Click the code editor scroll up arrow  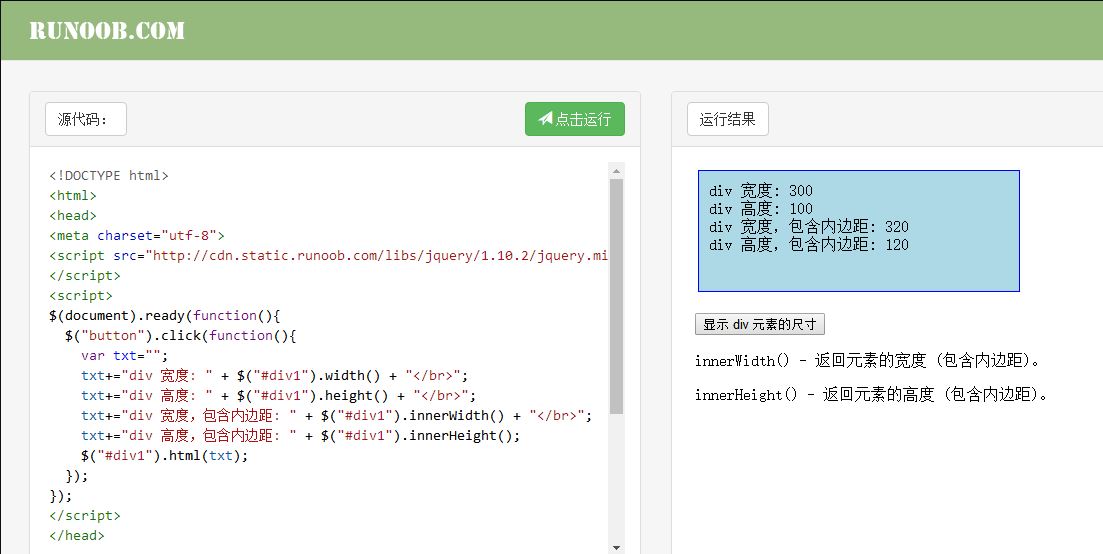pyautogui.click(x=616, y=171)
